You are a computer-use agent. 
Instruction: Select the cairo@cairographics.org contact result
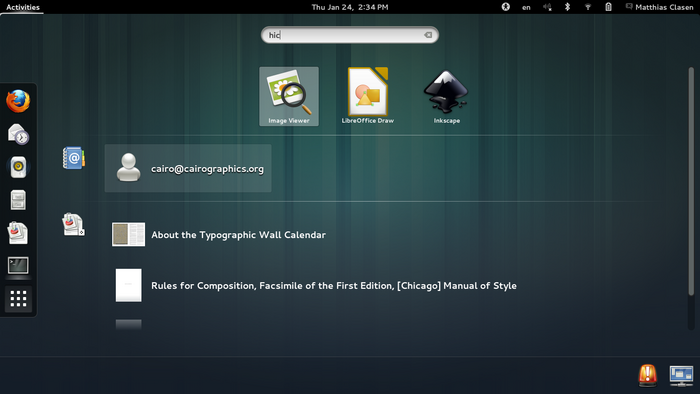(x=188, y=168)
